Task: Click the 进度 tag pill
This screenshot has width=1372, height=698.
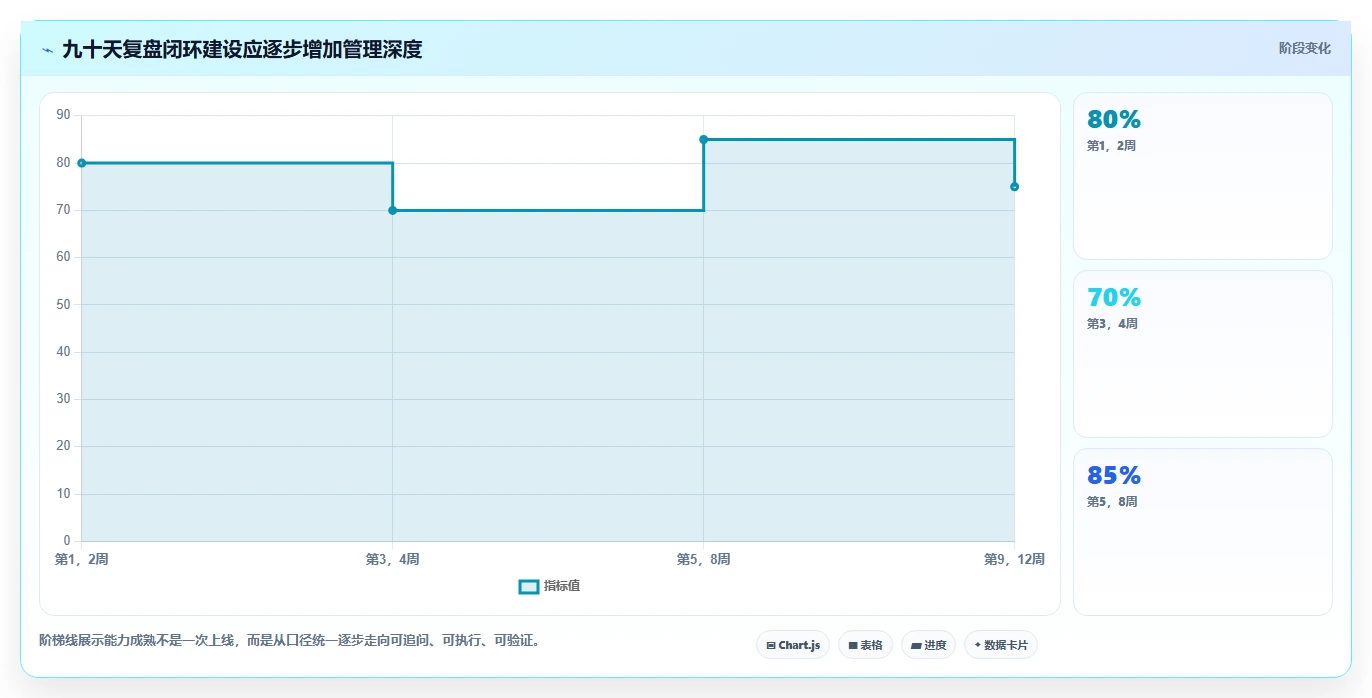Action: point(928,645)
